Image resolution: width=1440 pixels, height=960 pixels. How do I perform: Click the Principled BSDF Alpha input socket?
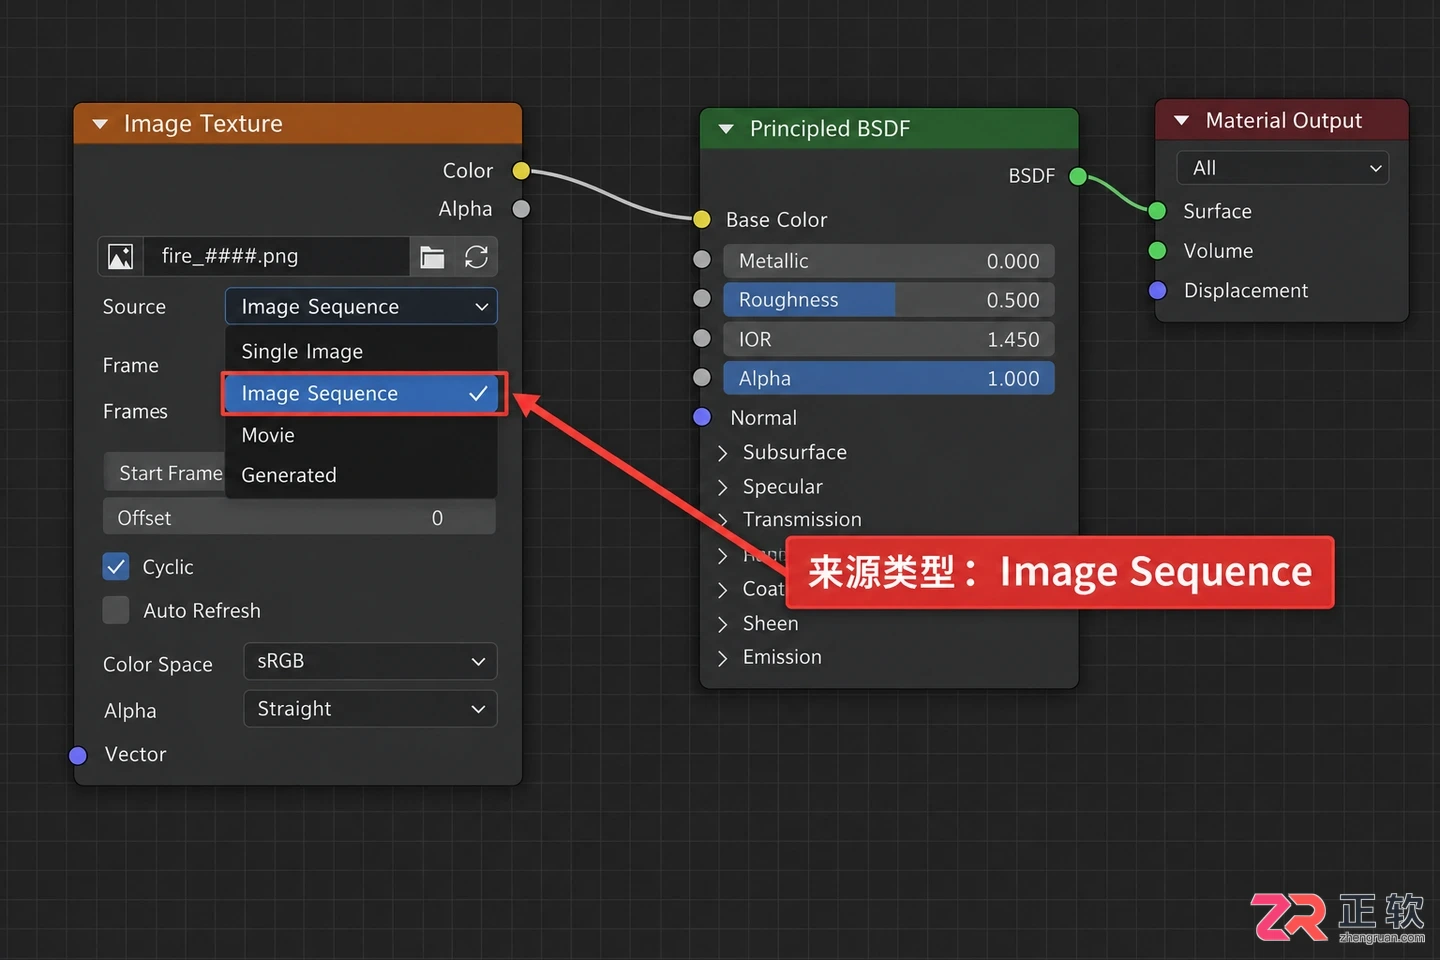(702, 377)
